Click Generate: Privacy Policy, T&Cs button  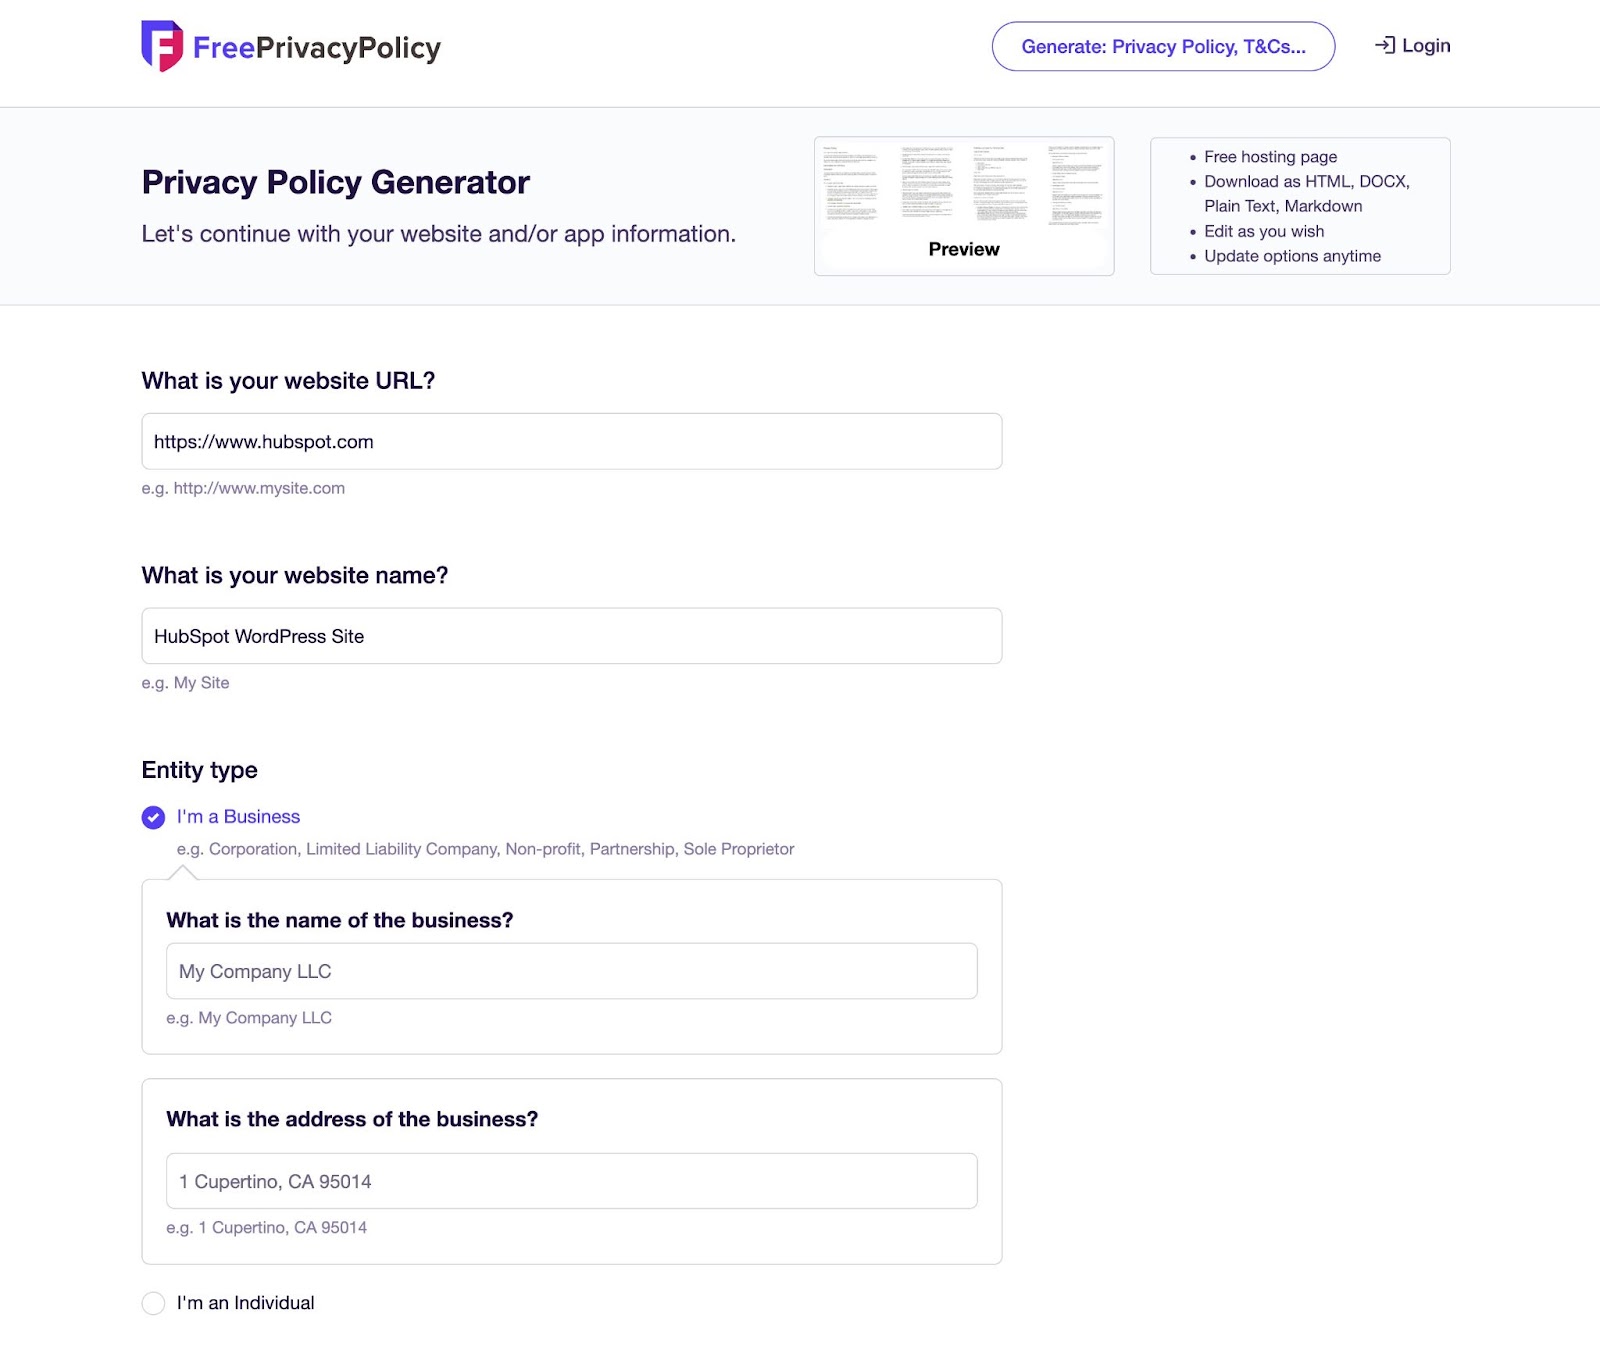(x=1162, y=47)
